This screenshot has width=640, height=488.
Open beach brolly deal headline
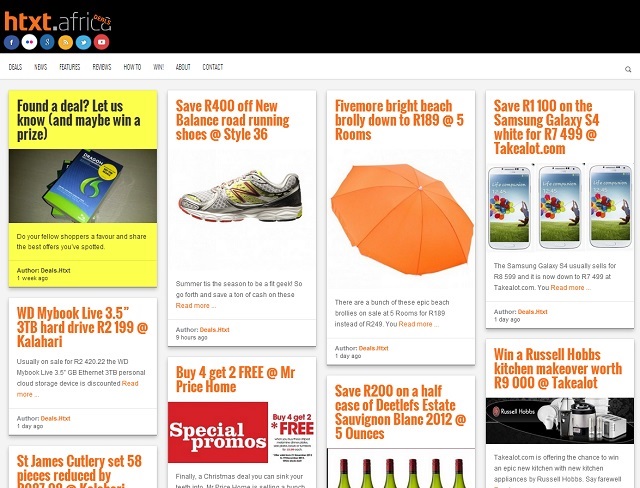[x=399, y=120]
